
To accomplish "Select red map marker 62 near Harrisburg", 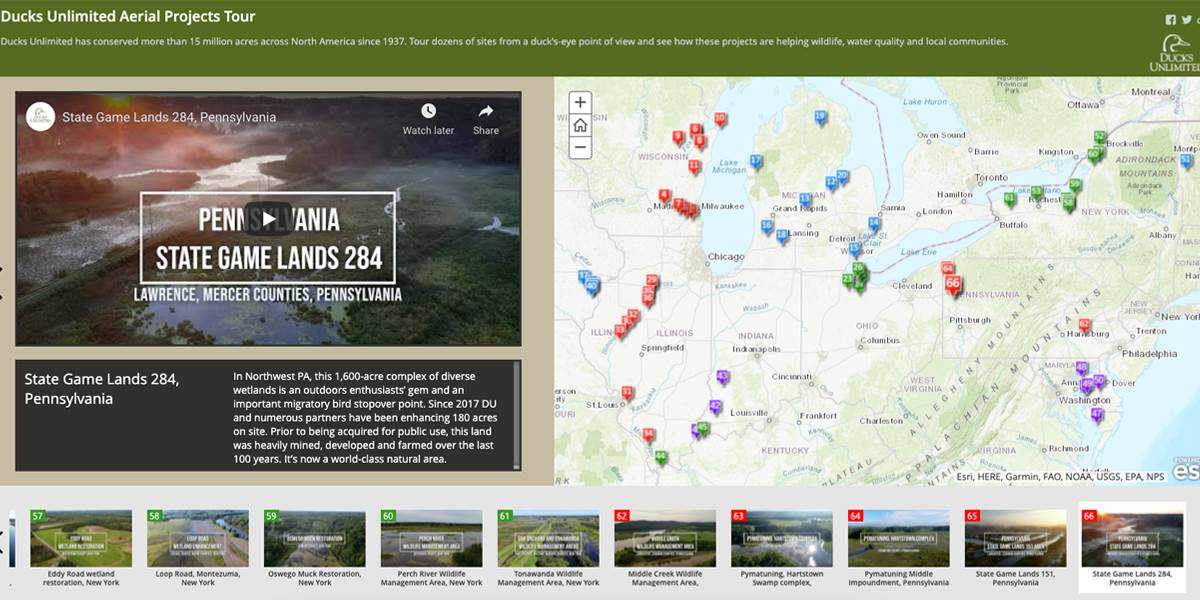I will tap(1084, 326).
